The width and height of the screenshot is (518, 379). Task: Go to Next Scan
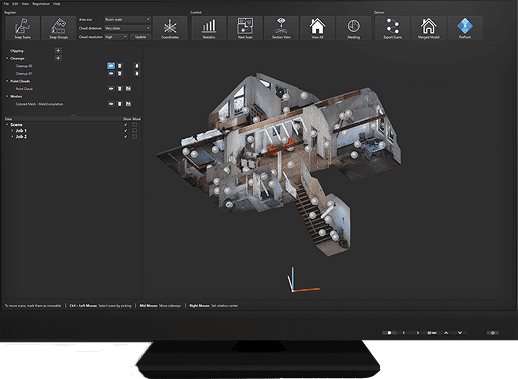pos(245,28)
